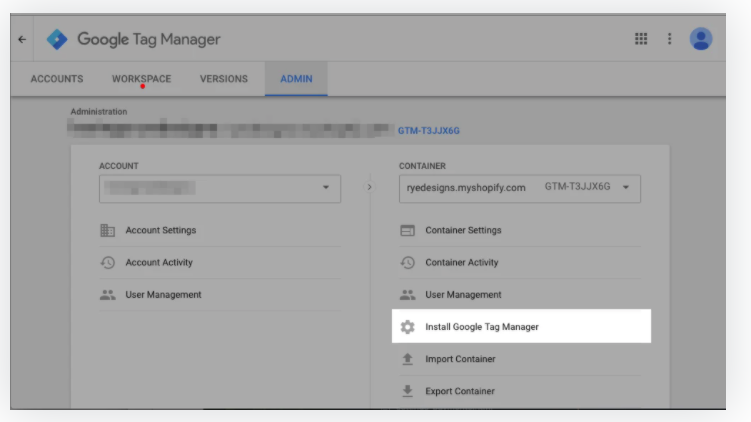Click the dropdown arrow in the Account selector
The image size is (751, 422).
click(x=326, y=187)
